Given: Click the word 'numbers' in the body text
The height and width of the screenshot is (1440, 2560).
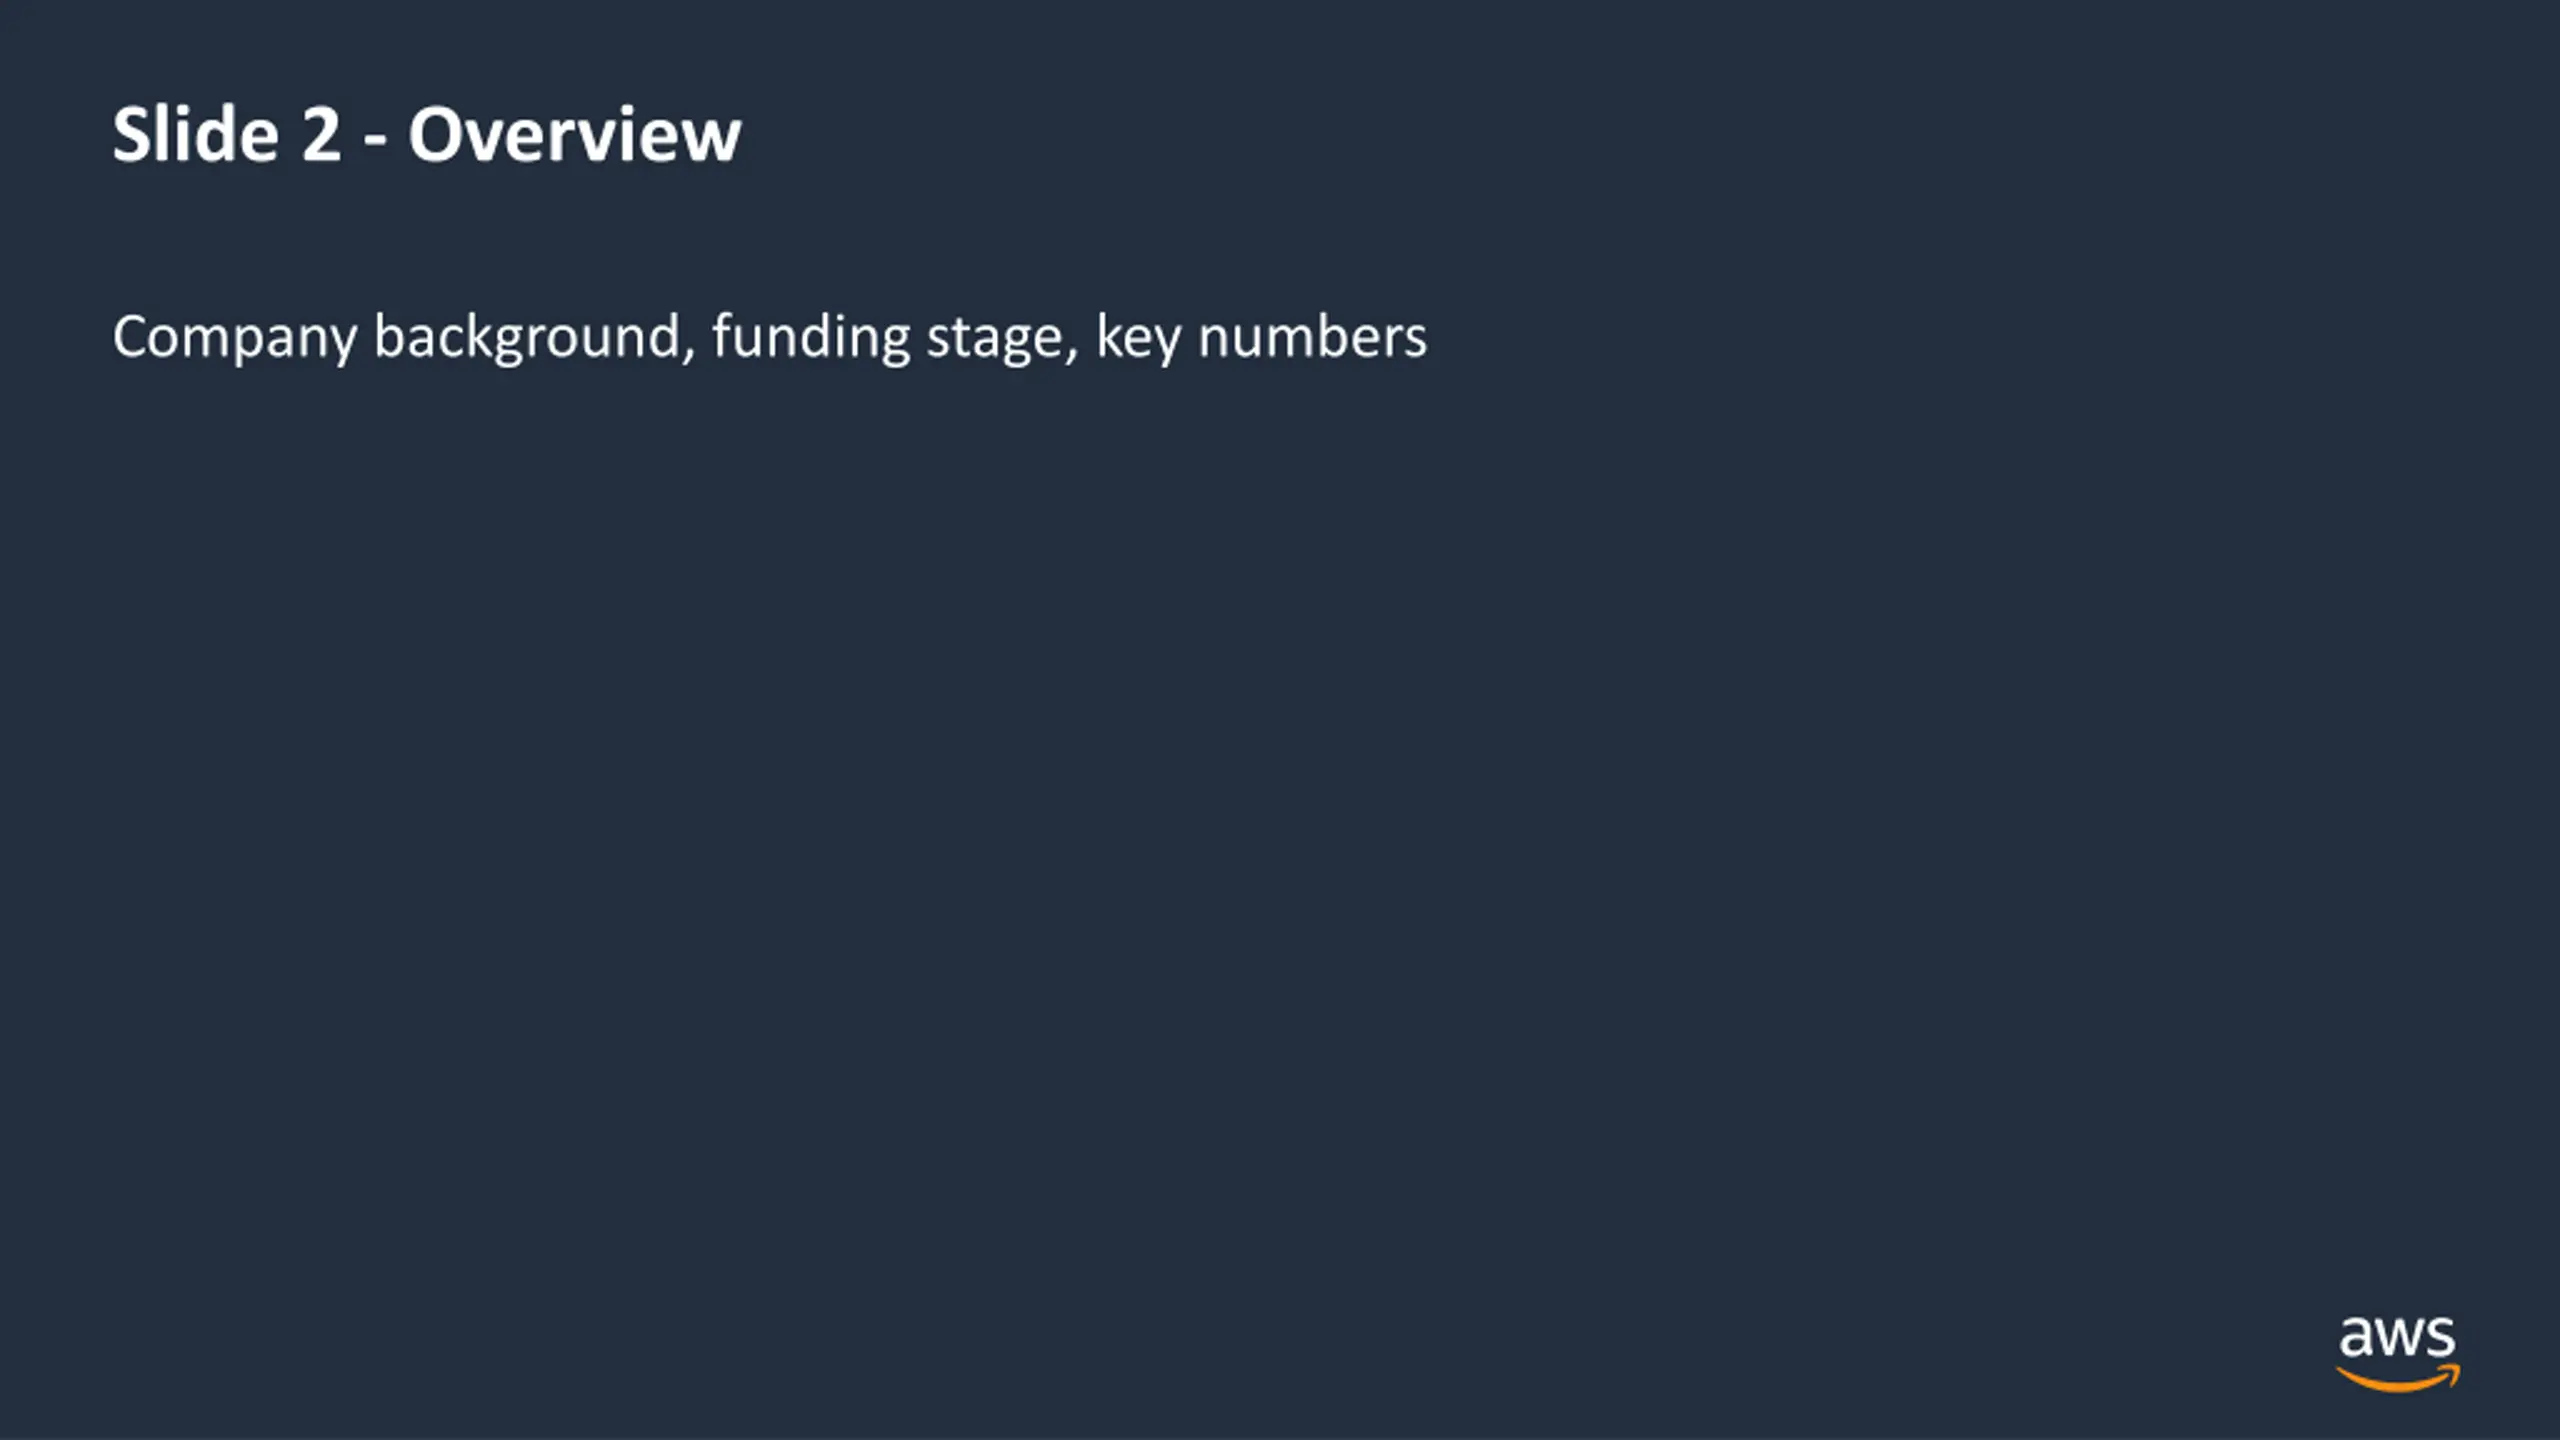Looking at the screenshot, I should [1312, 336].
